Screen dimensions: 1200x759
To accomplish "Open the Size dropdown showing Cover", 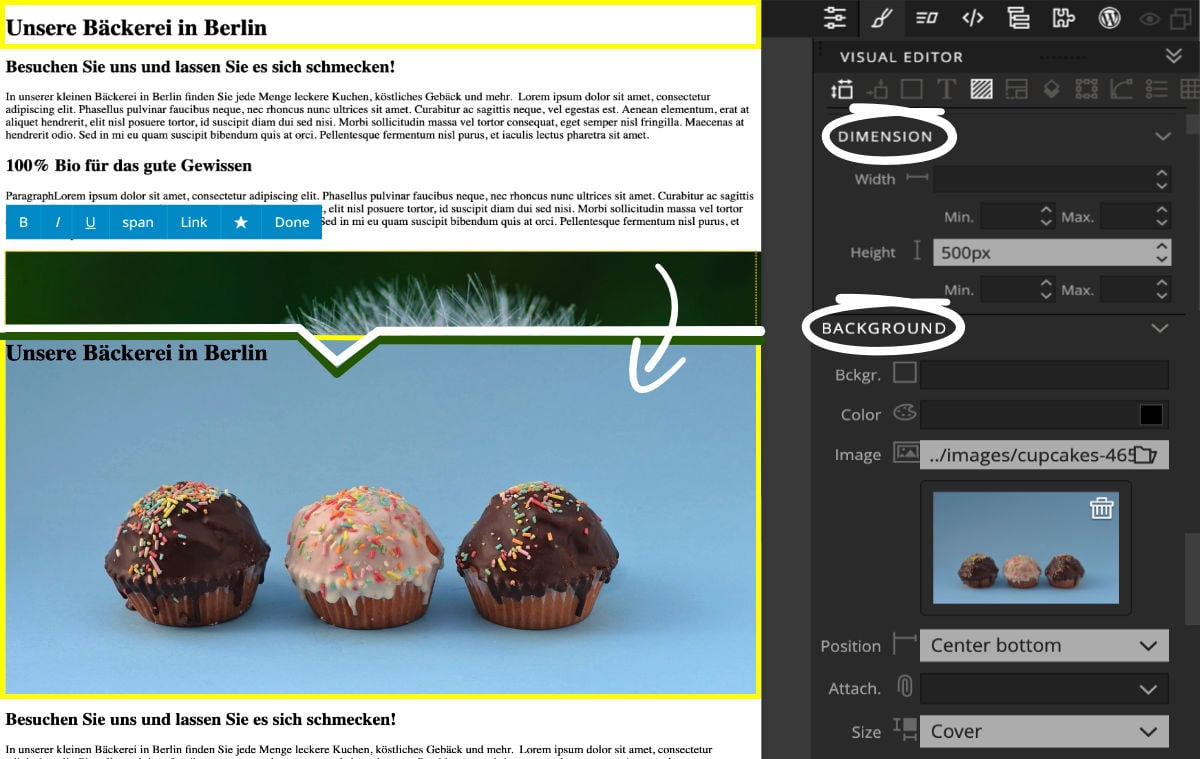I will 1043,732.
